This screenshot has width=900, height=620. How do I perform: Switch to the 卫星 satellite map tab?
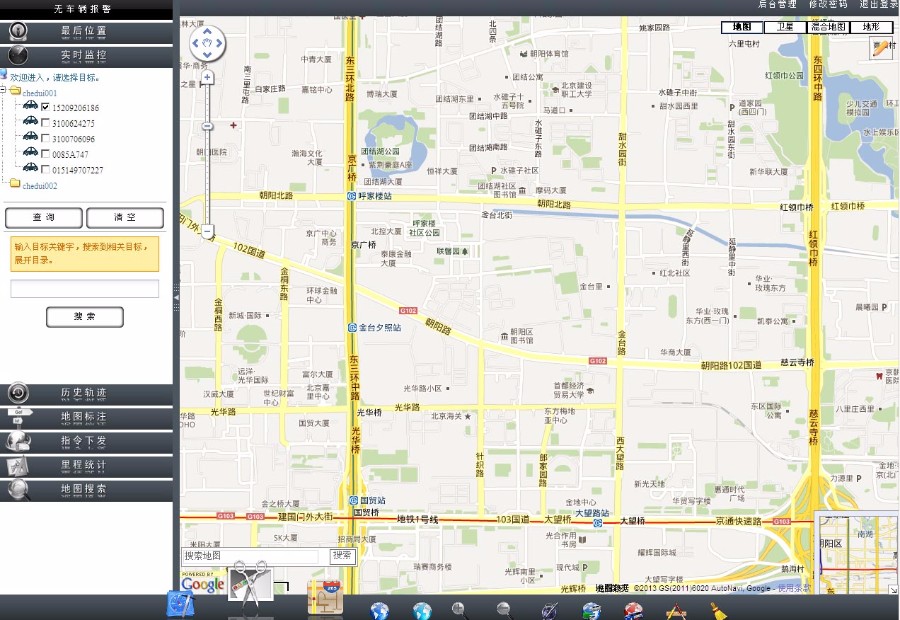tap(784, 28)
